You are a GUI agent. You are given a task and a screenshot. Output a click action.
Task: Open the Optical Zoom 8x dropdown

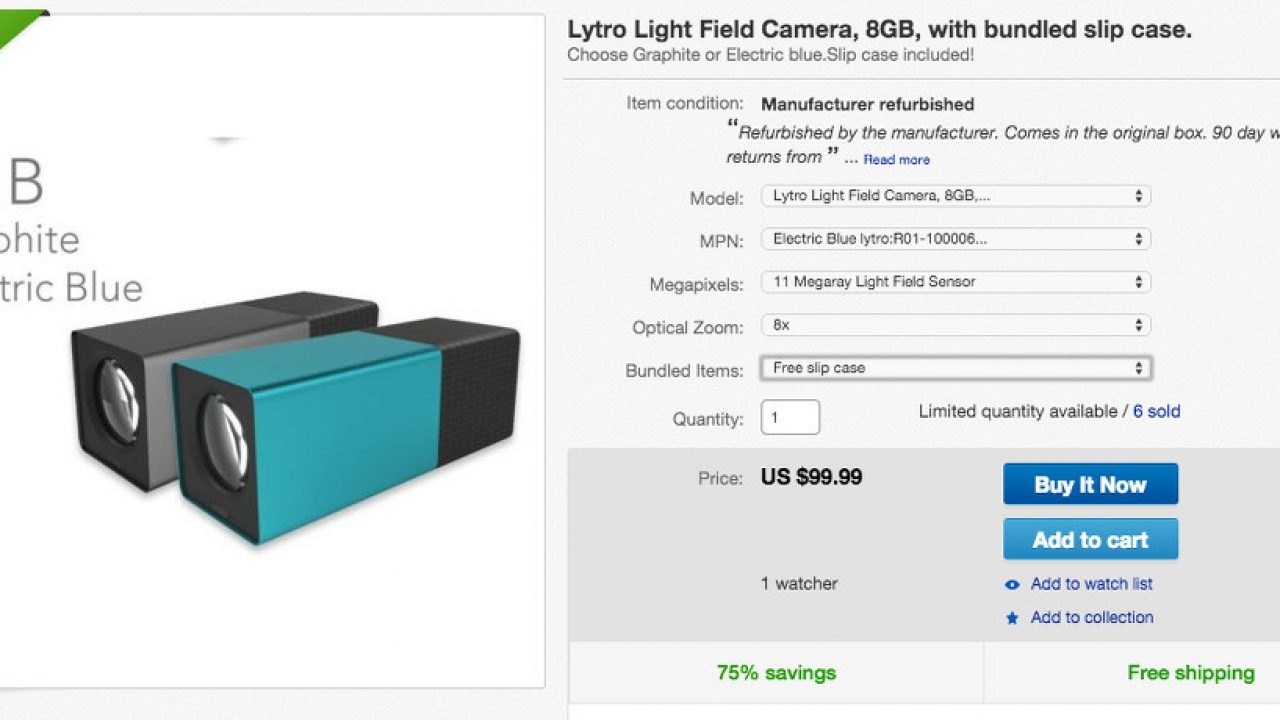click(955, 325)
